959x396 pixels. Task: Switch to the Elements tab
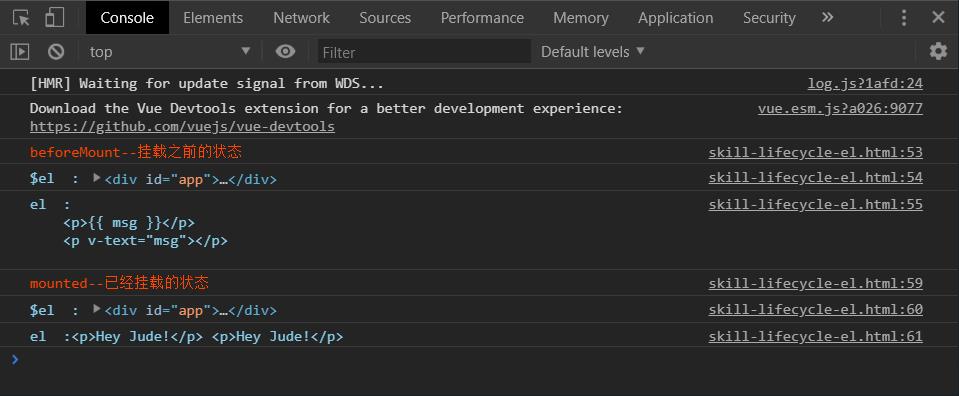coord(213,18)
